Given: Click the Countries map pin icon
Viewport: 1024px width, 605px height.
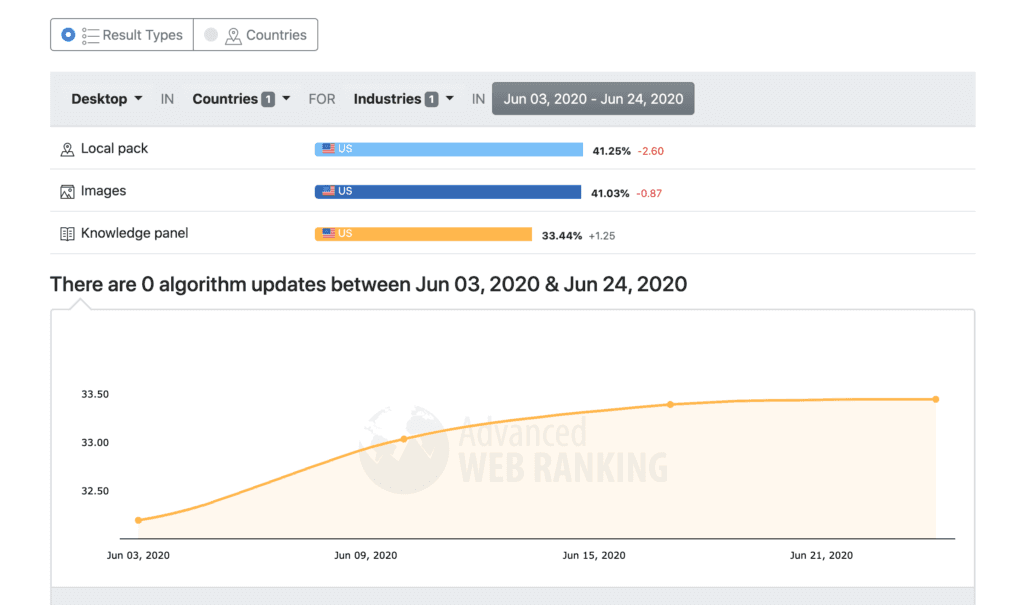Looking at the screenshot, I should 233,36.
